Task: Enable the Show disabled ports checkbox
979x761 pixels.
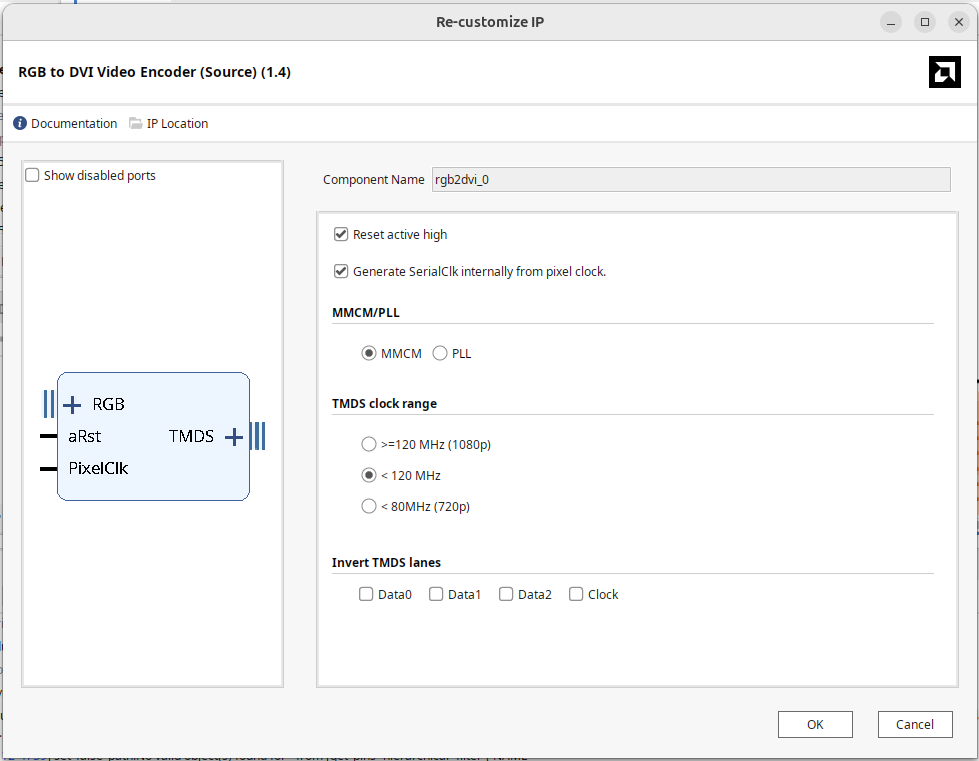Action: 33,176
